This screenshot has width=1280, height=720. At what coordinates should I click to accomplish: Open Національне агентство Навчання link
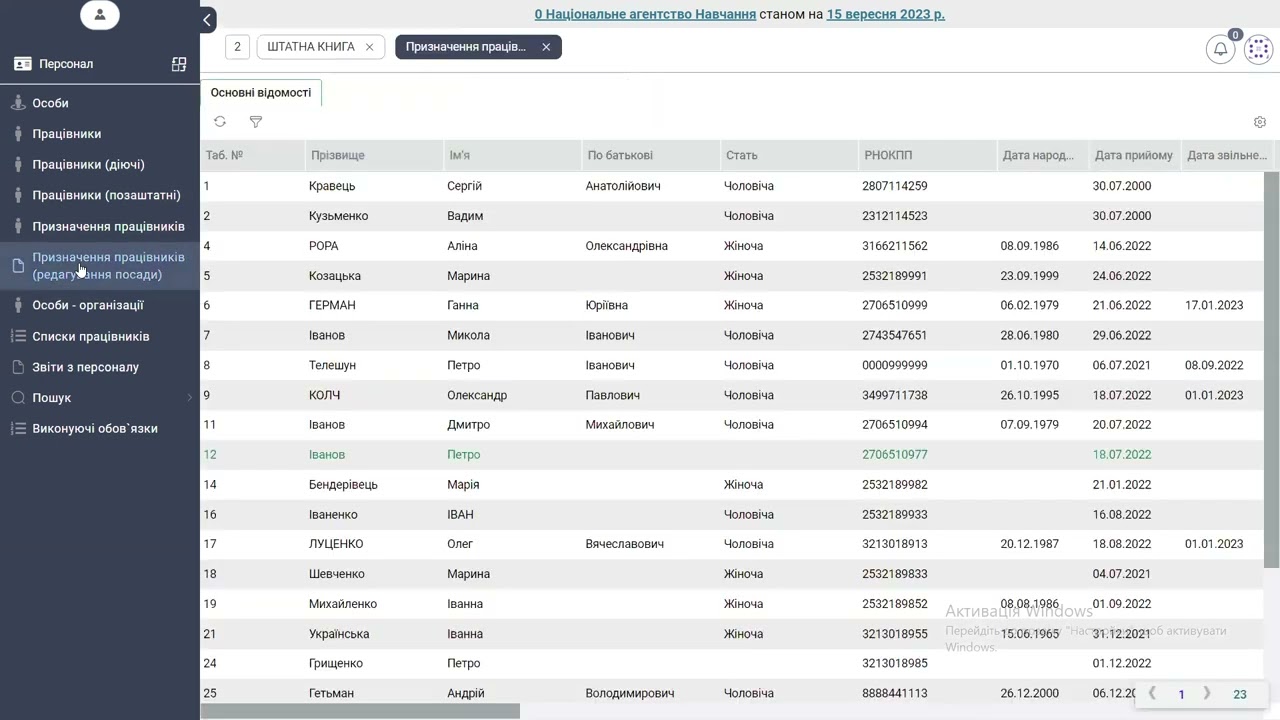pyautogui.click(x=645, y=15)
